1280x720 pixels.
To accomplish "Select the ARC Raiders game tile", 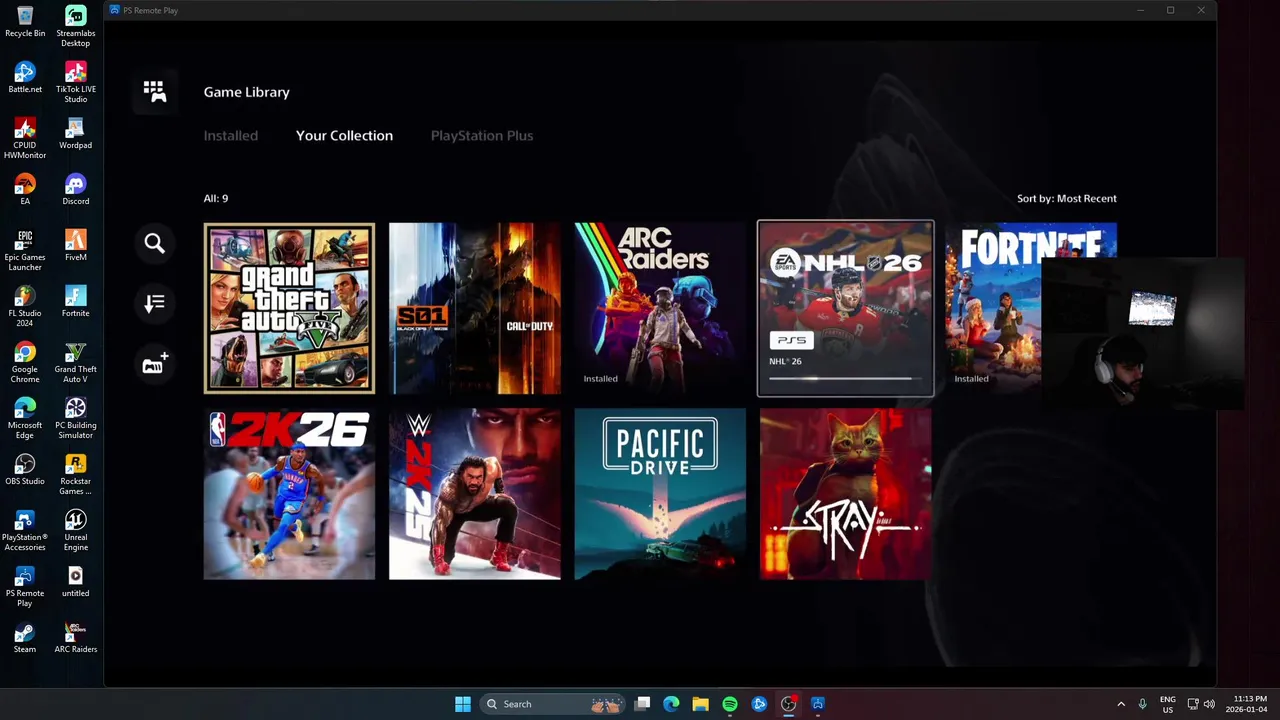I will [660, 308].
